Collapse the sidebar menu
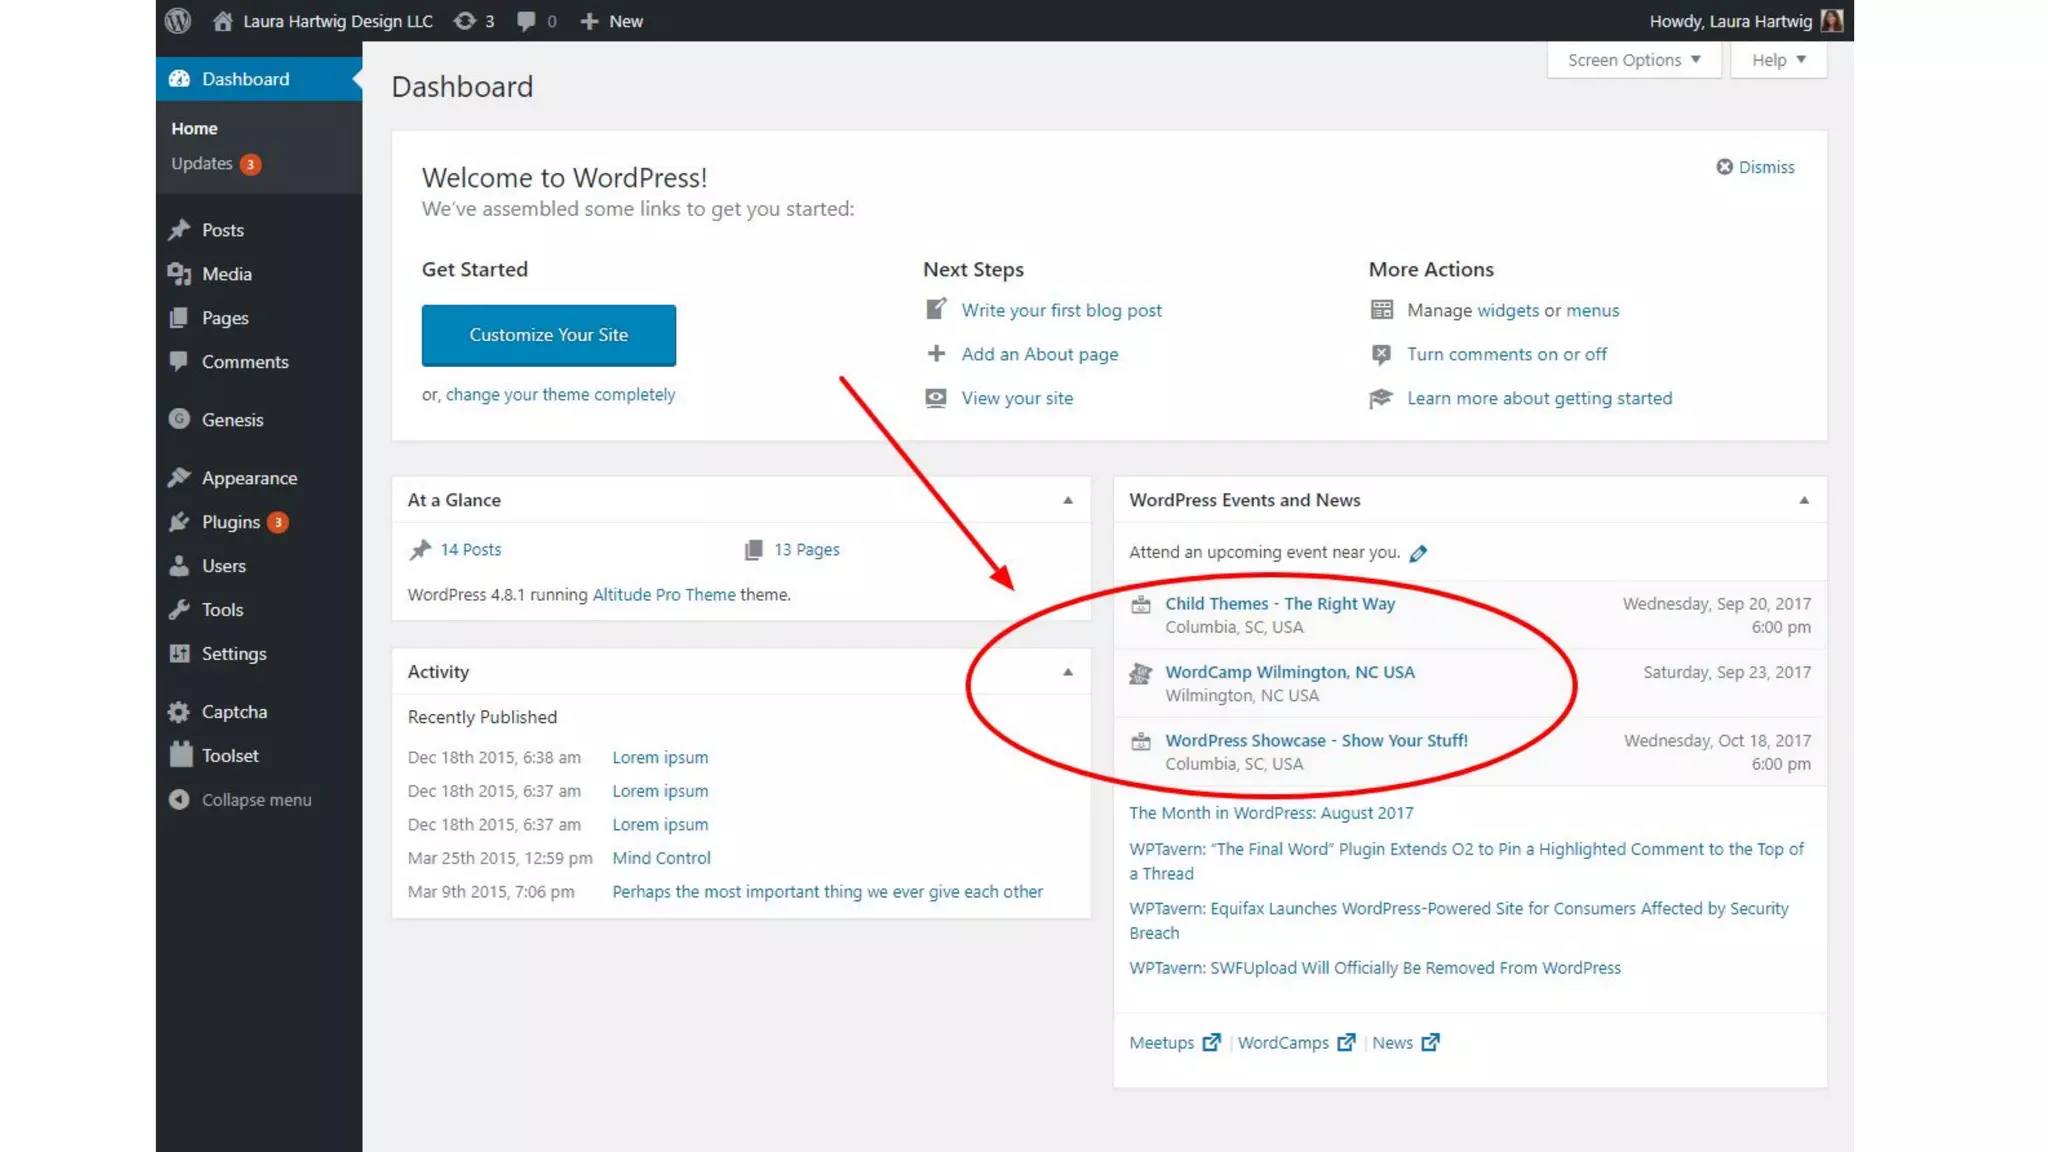2048x1152 pixels. (255, 800)
